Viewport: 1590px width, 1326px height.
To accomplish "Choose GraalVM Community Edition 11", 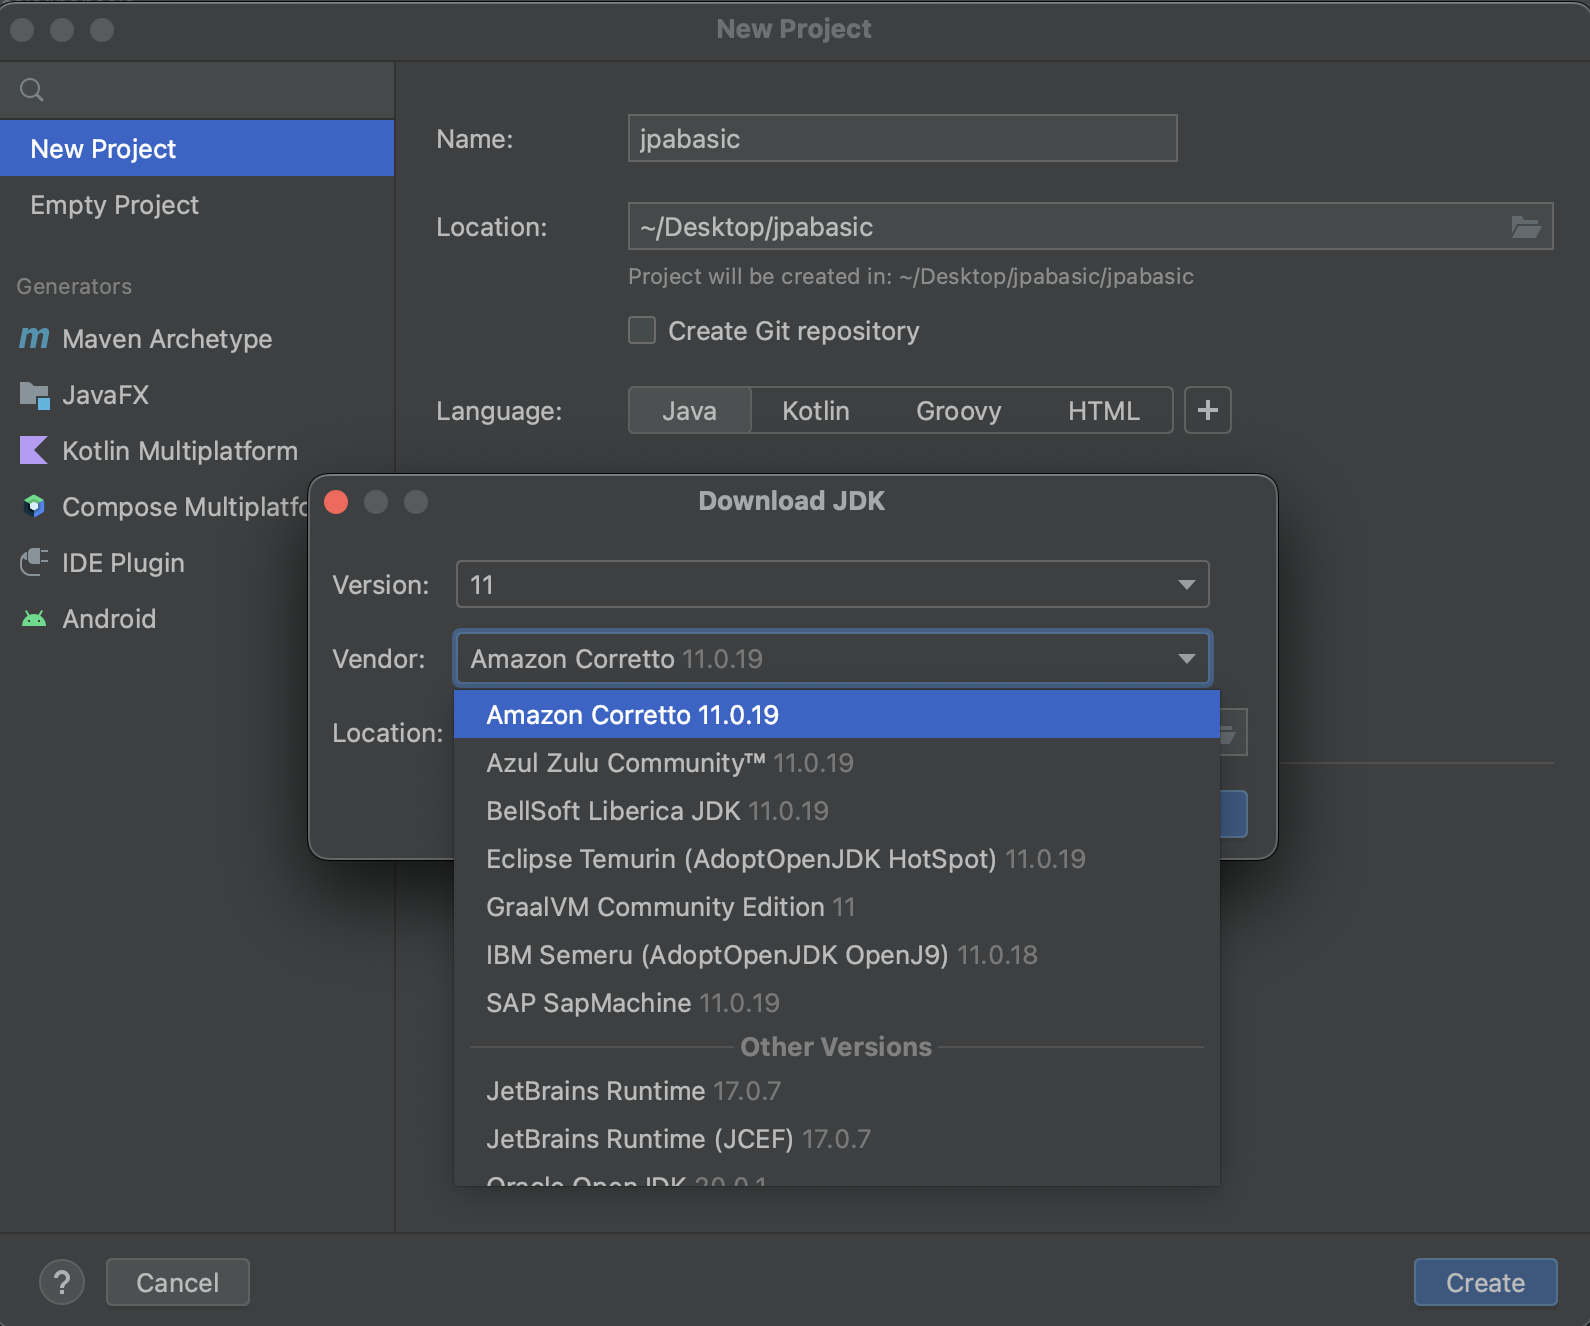I will tap(836, 907).
